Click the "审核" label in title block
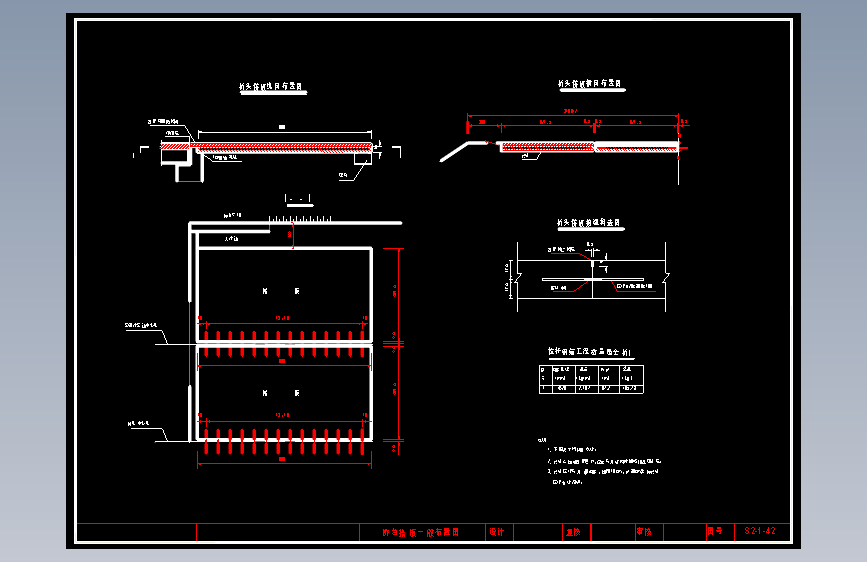The image size is (867, 562). 644,532
